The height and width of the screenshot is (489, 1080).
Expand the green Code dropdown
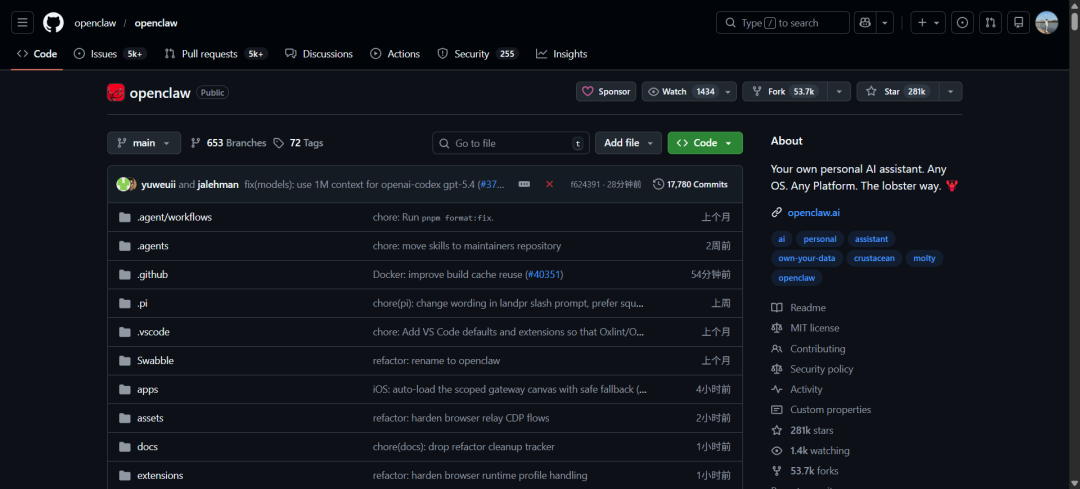coord(705,143)
